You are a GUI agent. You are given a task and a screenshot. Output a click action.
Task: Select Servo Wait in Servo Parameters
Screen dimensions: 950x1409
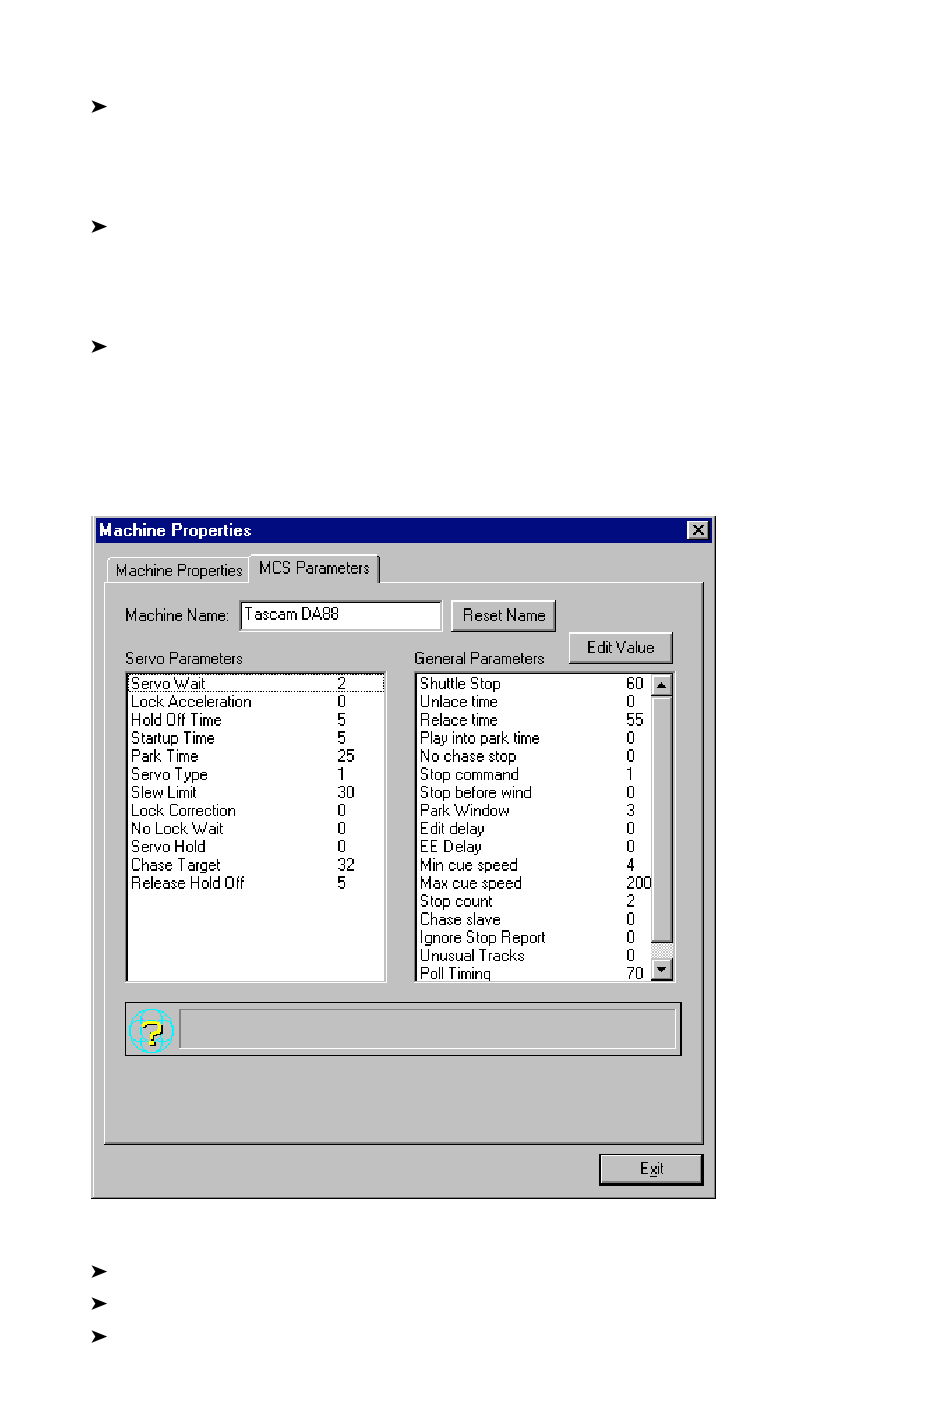[x=256, y=684]
